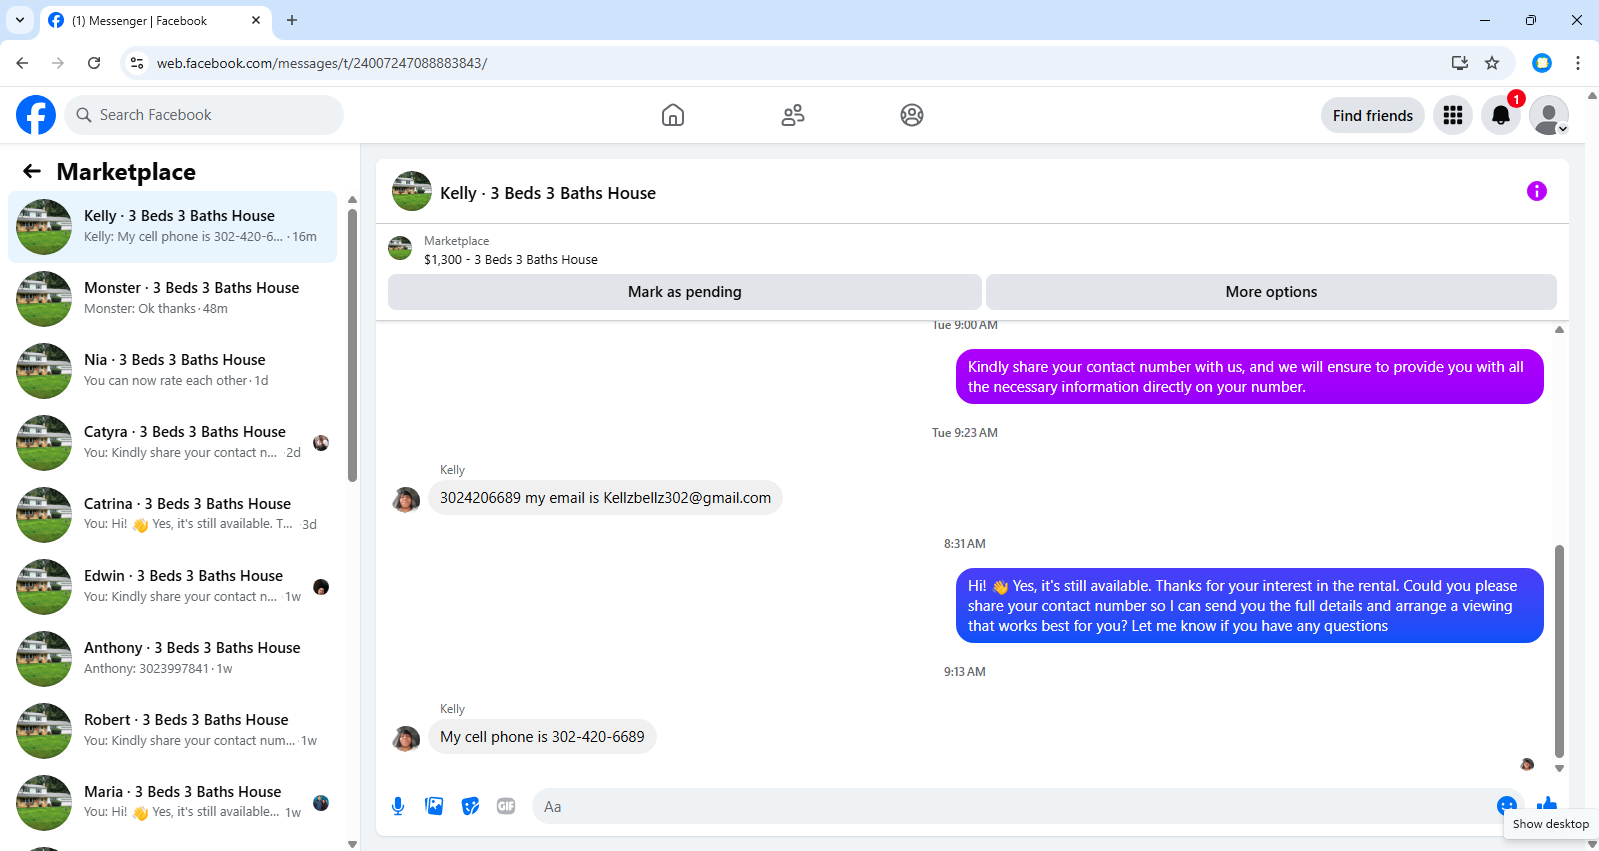Focus the Search Facebook field
The image size is (1599, 851).
204,115
